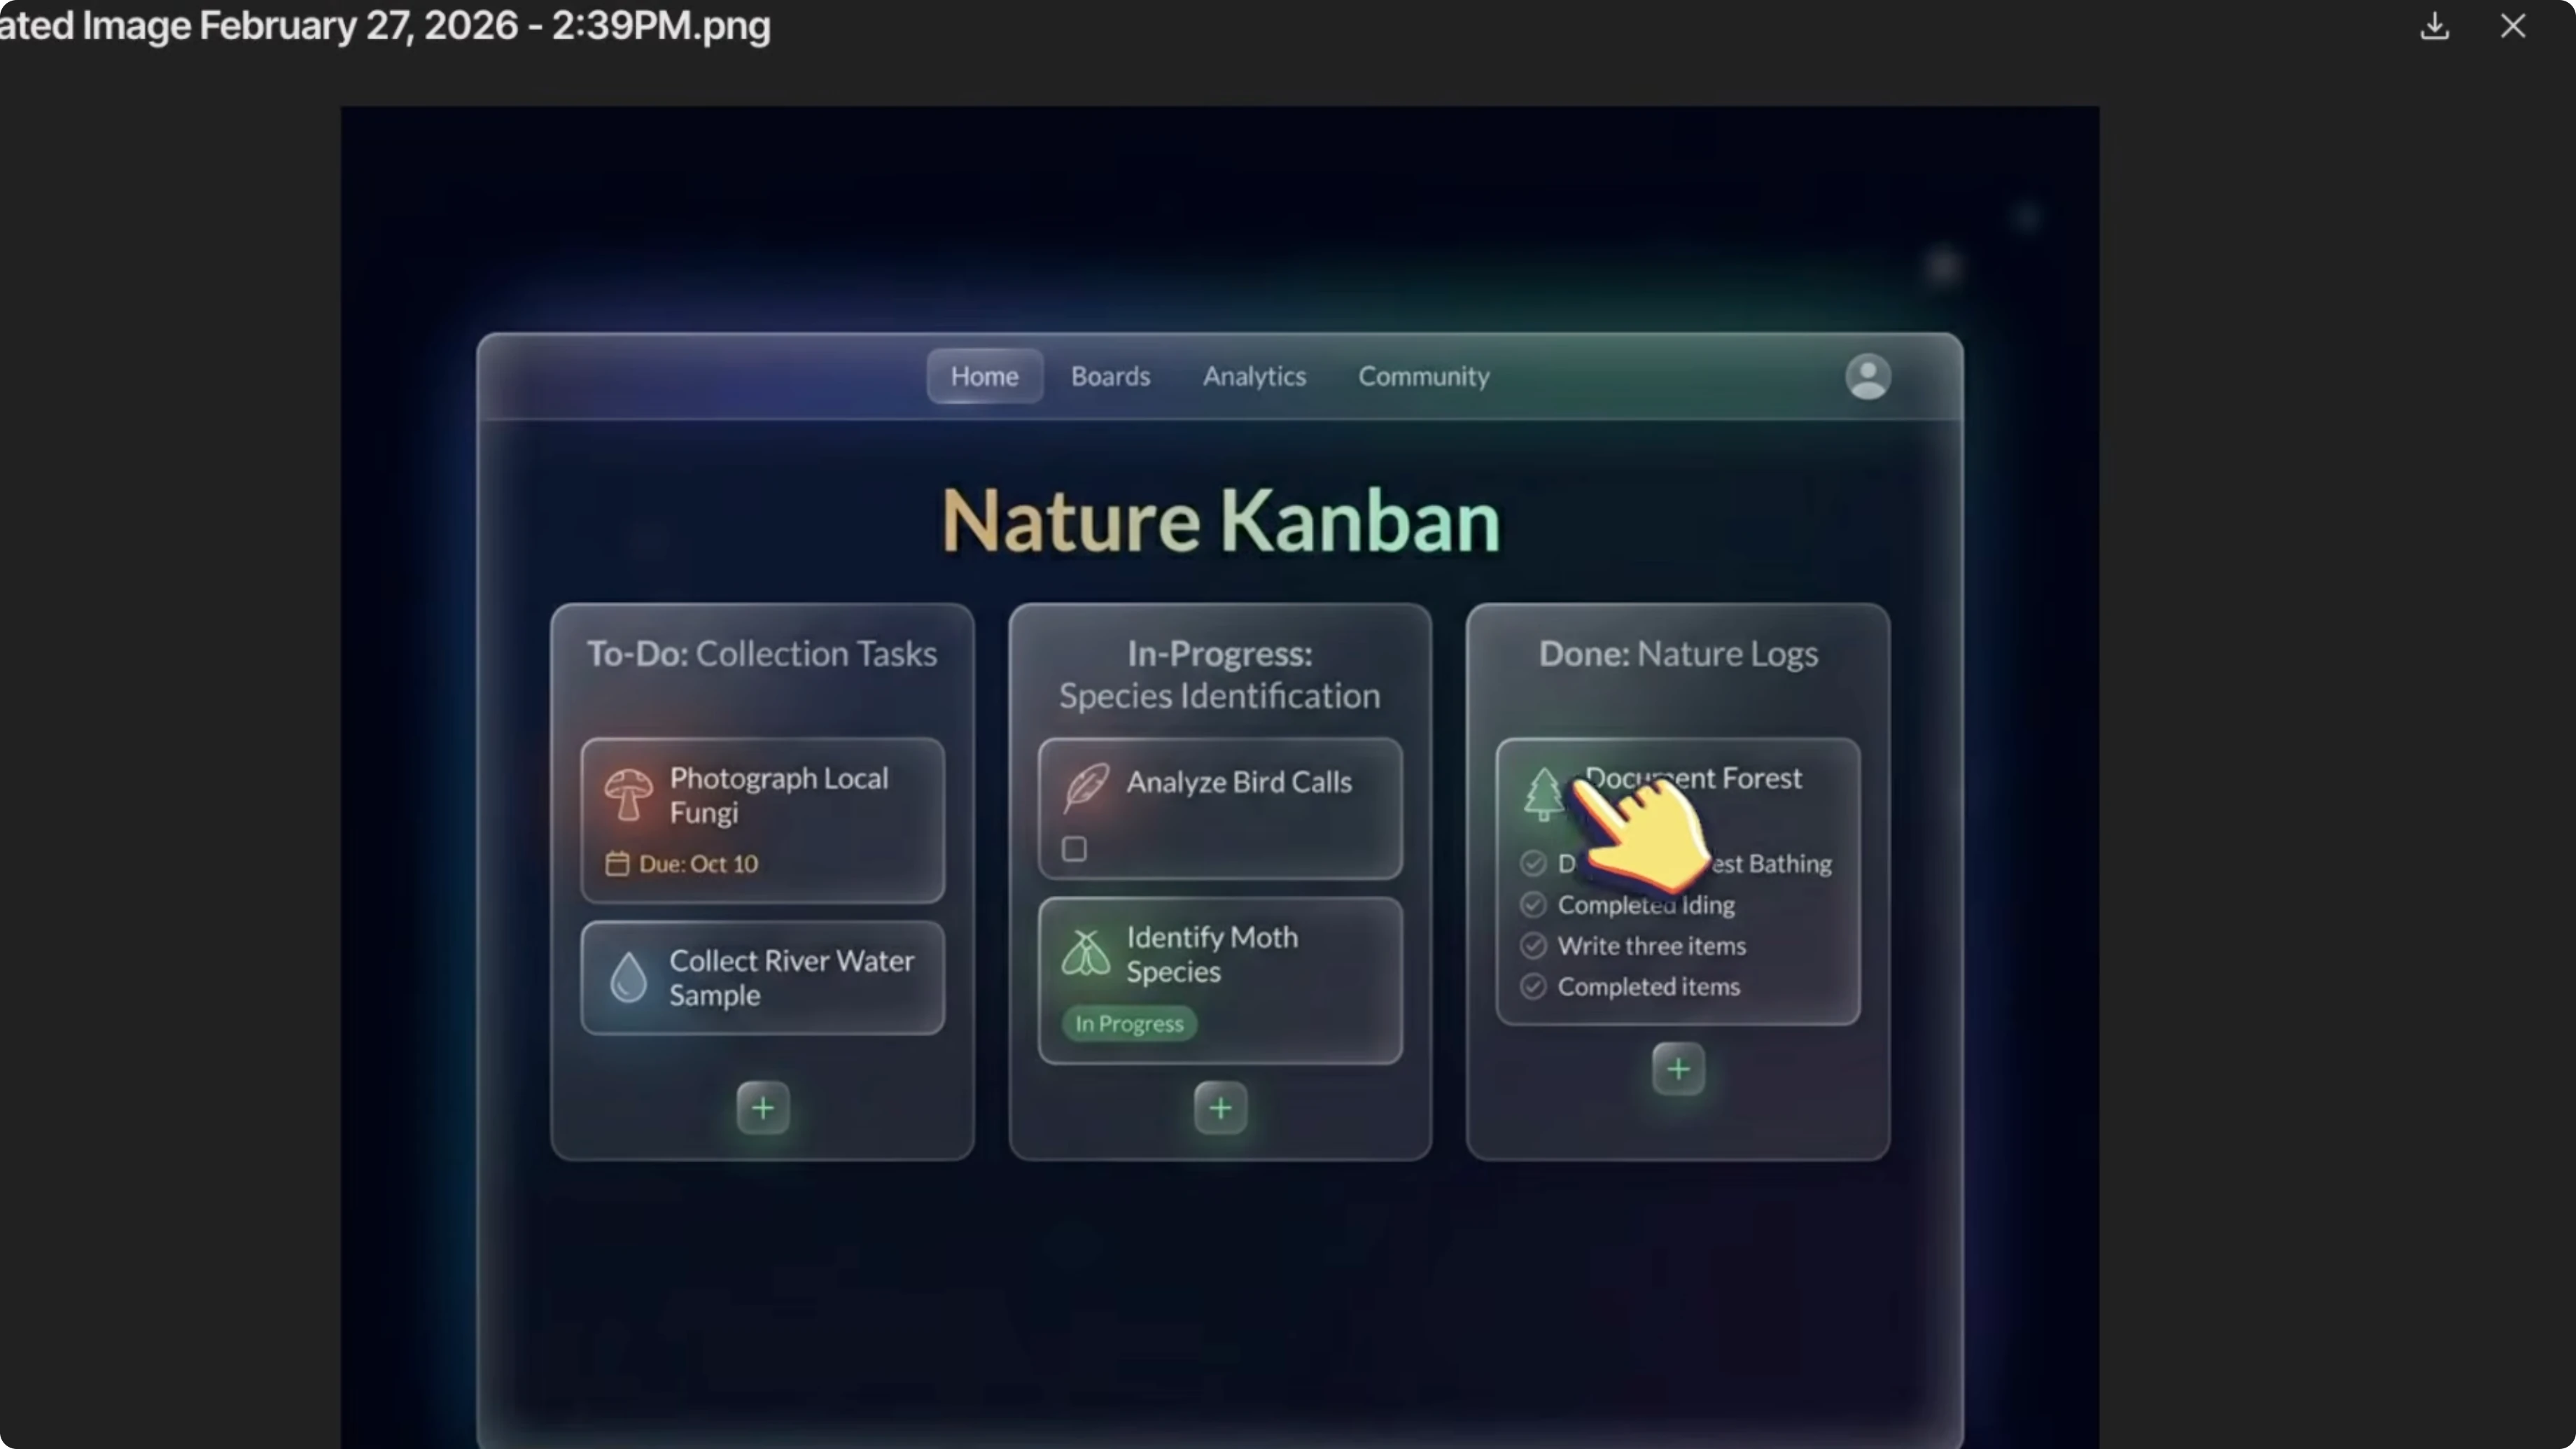
Task: Click the download icon at top right
Action: [2434, 27]
